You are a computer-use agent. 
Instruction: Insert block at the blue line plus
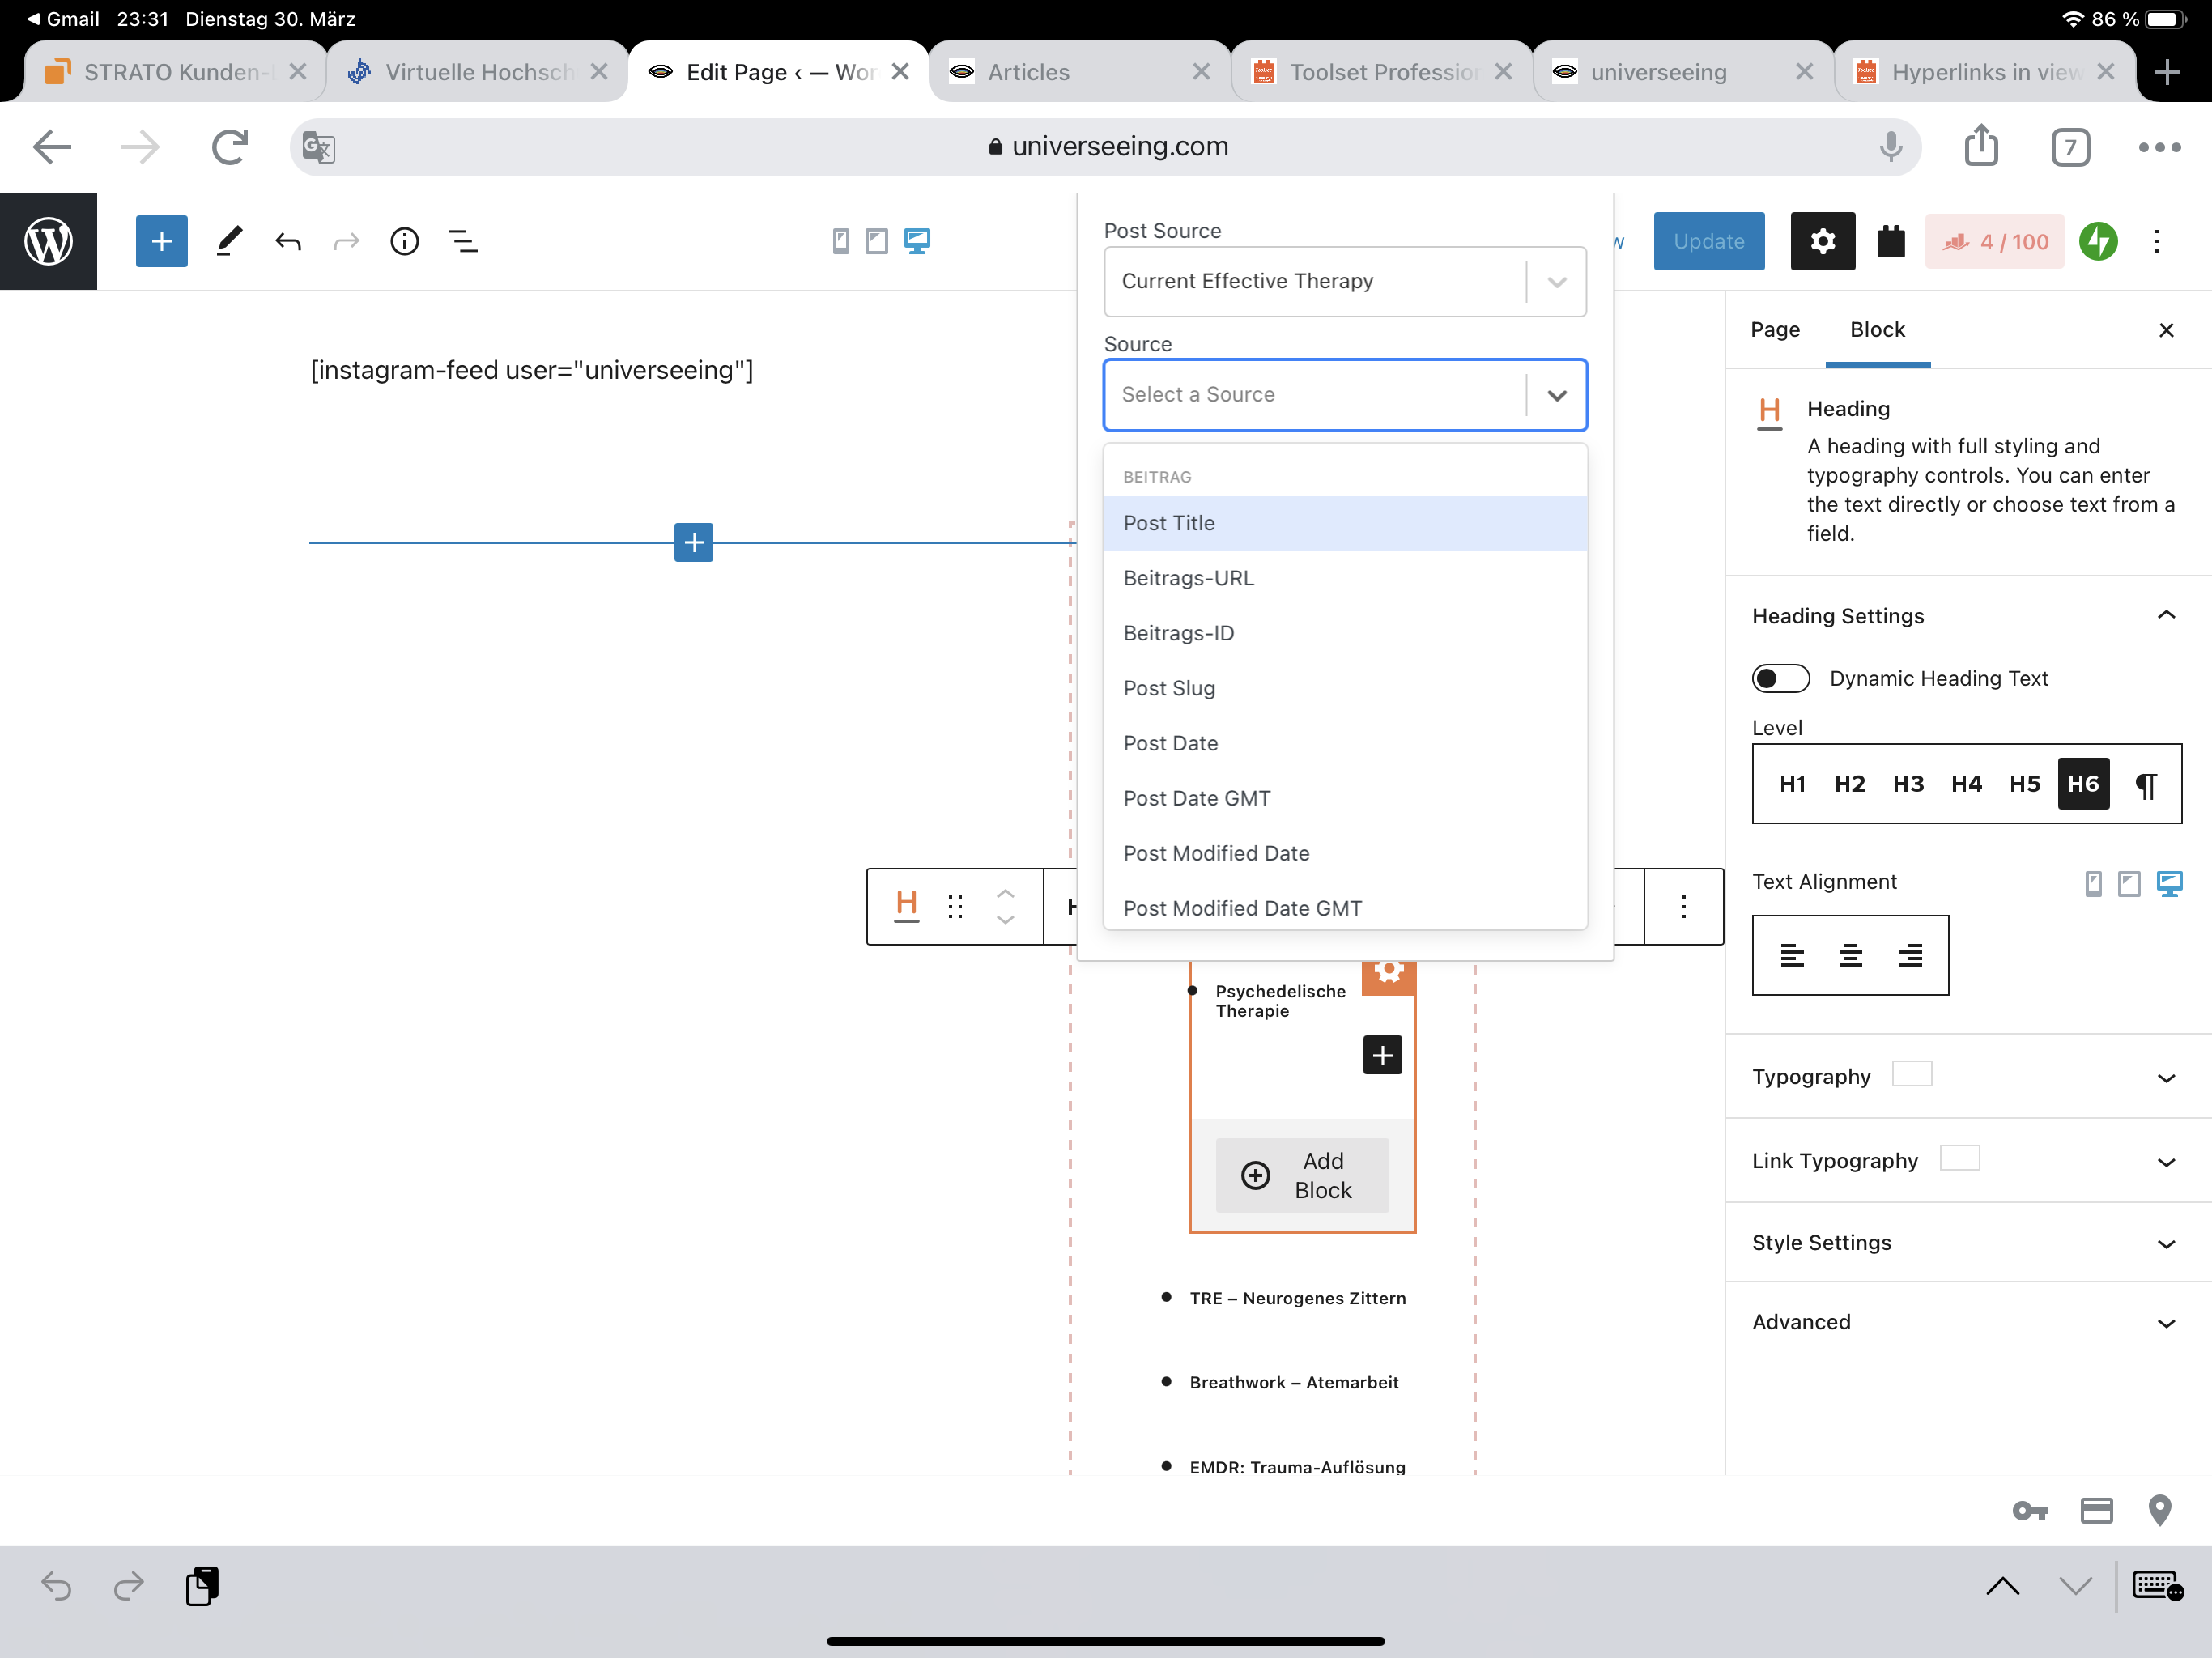[x=693, y=542]
